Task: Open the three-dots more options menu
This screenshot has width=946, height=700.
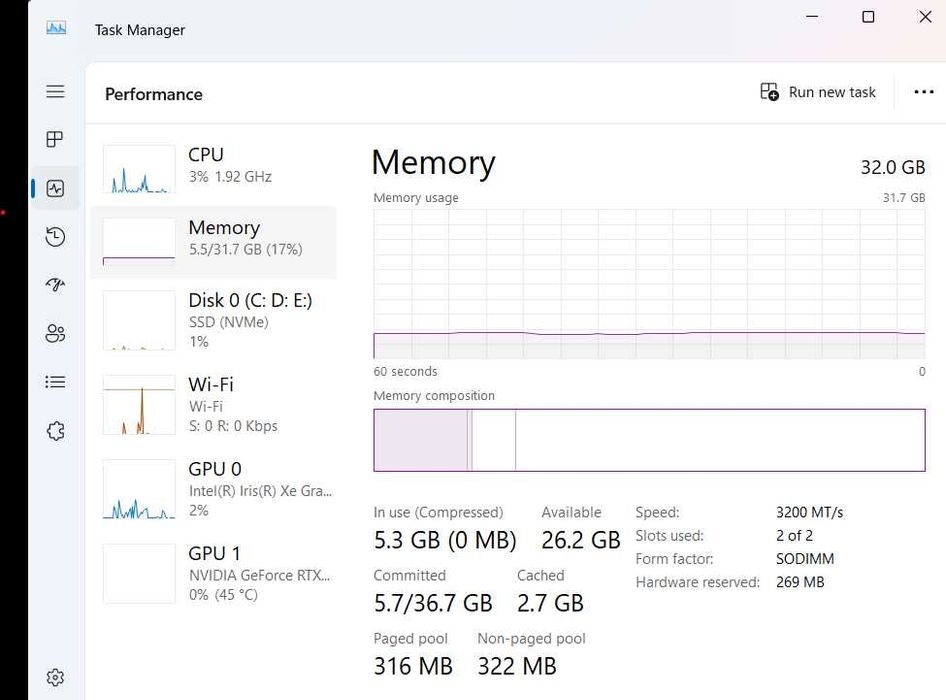Action: 924,92
